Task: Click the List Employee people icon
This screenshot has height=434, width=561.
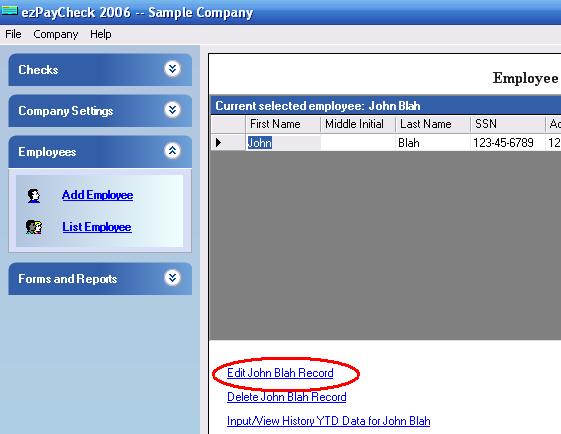Action: [x=34, y=227]
